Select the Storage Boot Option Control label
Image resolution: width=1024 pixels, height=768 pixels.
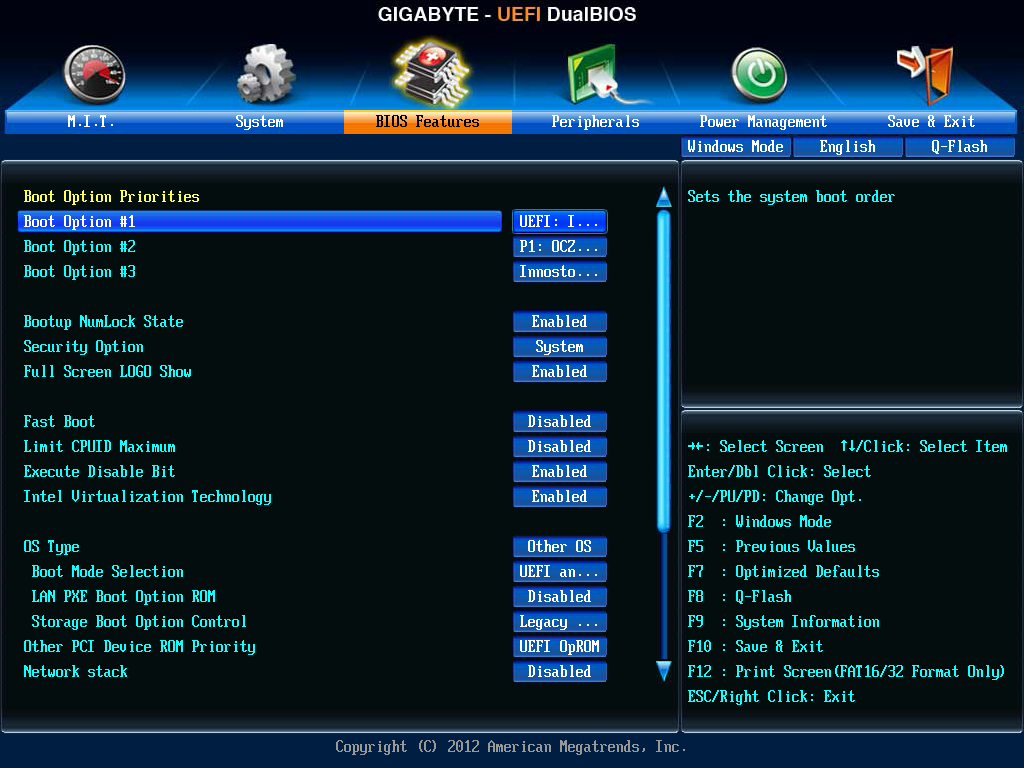pyautogui.click(x=139, y=622)
